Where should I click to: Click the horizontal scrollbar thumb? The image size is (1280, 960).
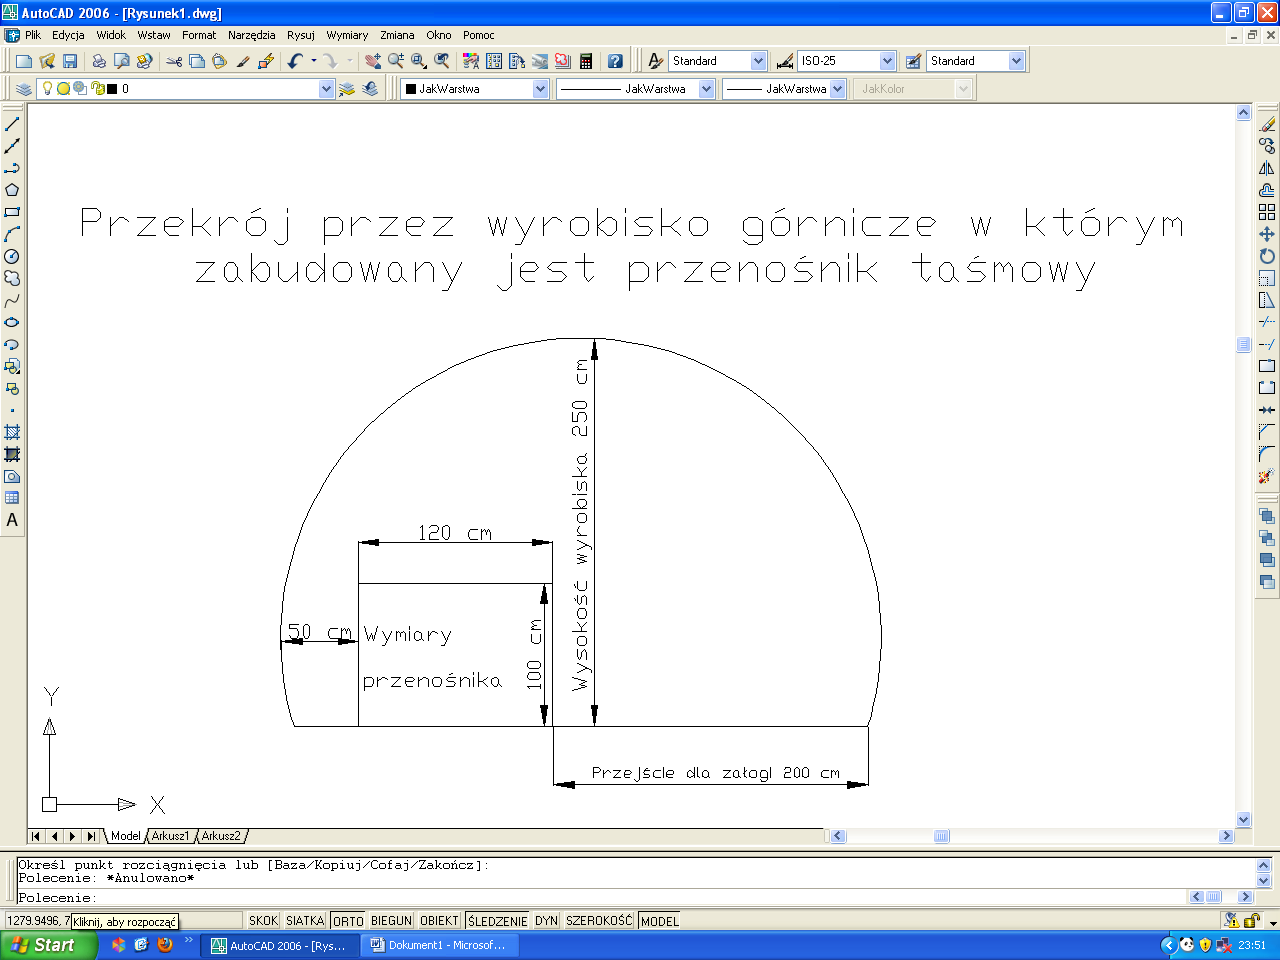(941, 836)
